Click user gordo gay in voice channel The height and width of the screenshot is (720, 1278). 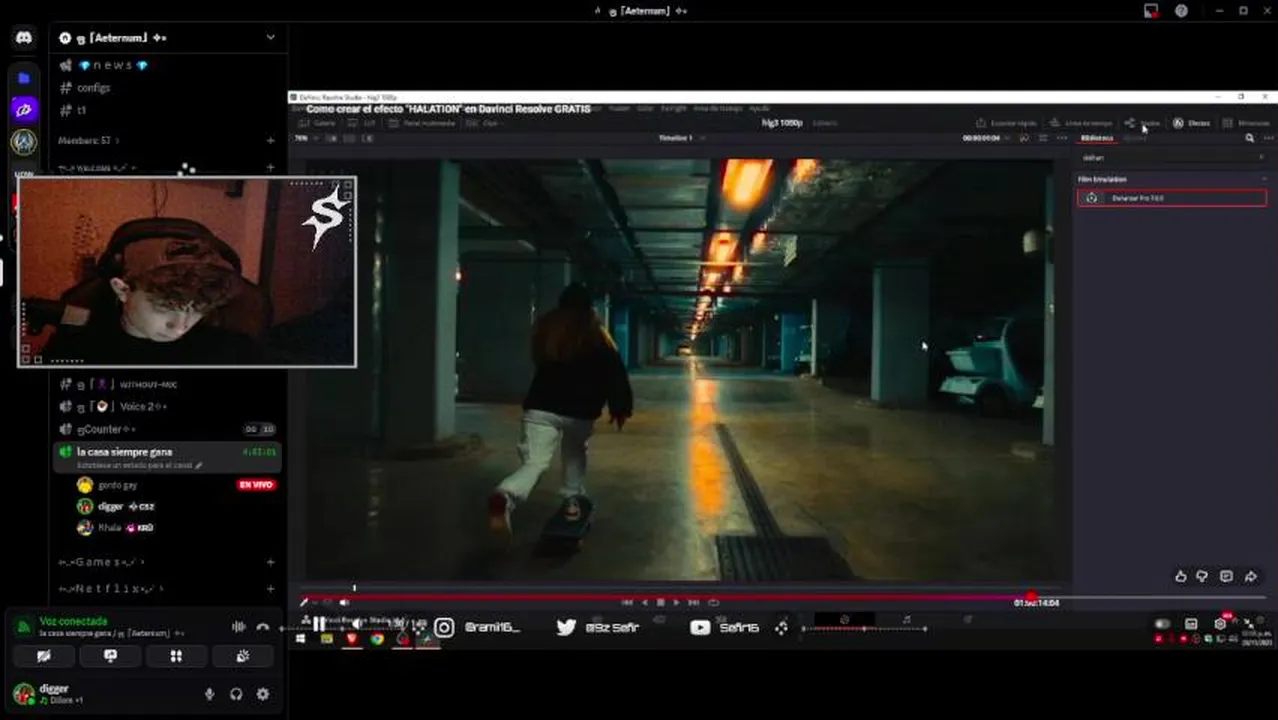click(x=117, y=485)
